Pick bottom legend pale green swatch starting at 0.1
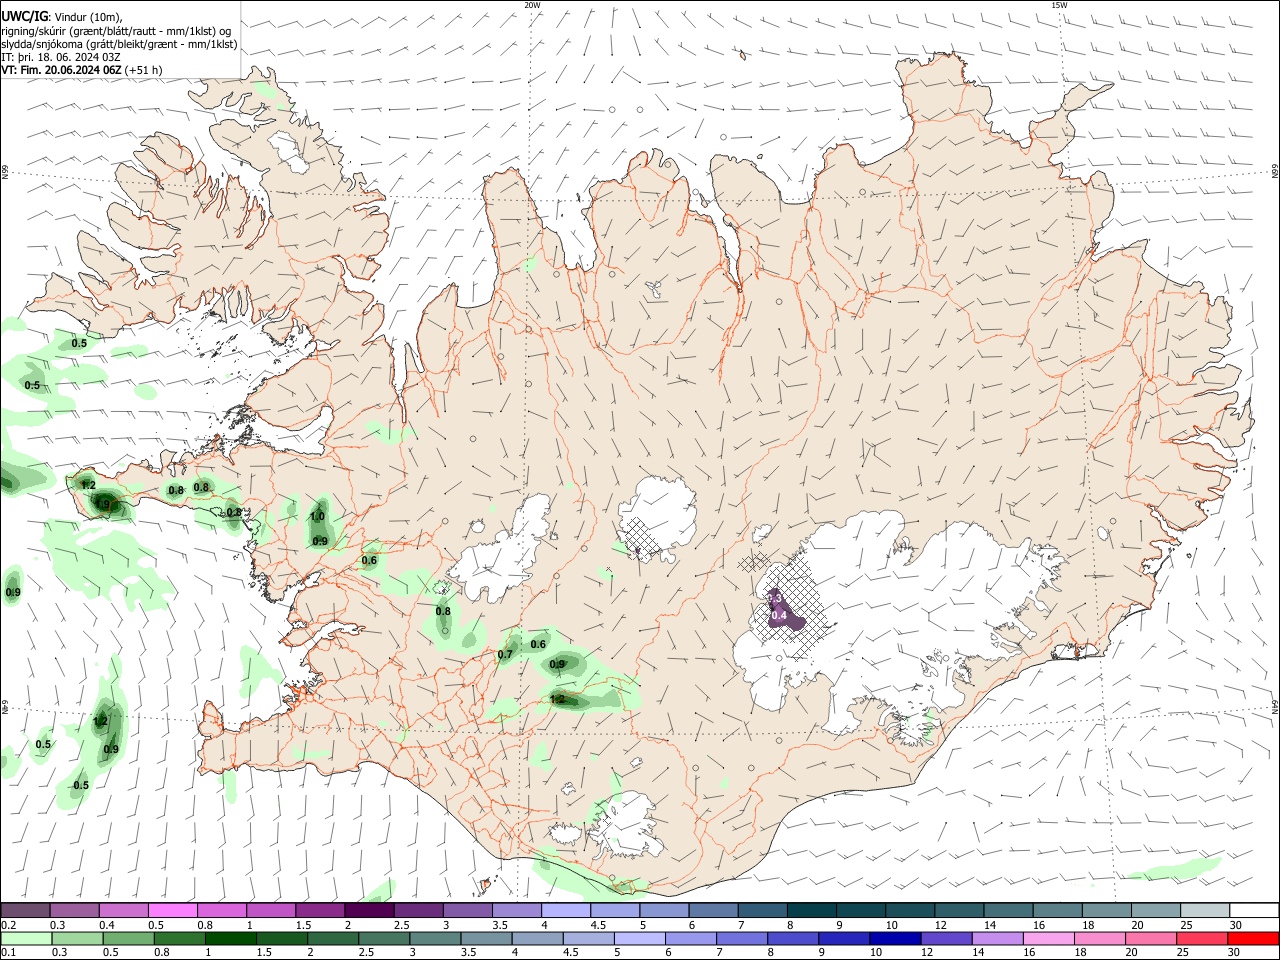The height and width of the screenshot is (960, 1280). click(x=26, y=939)
